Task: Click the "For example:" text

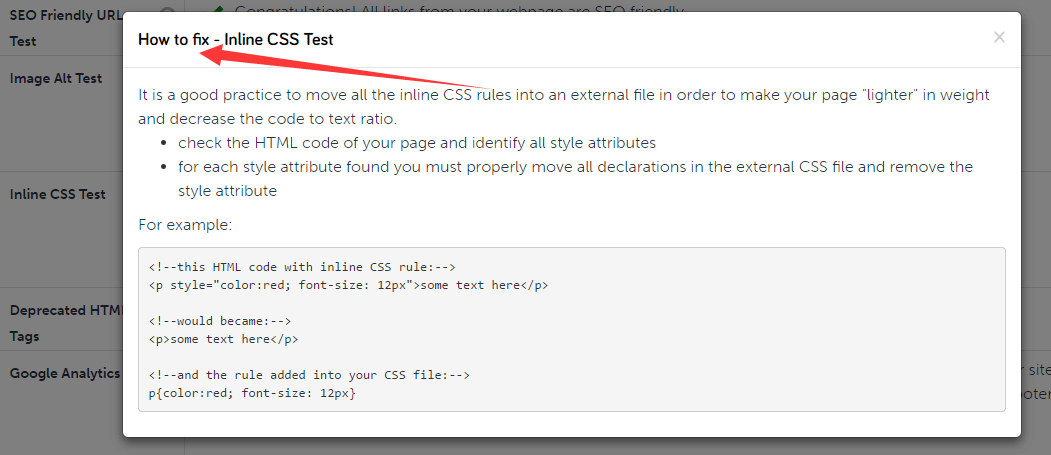Action: 185,225
